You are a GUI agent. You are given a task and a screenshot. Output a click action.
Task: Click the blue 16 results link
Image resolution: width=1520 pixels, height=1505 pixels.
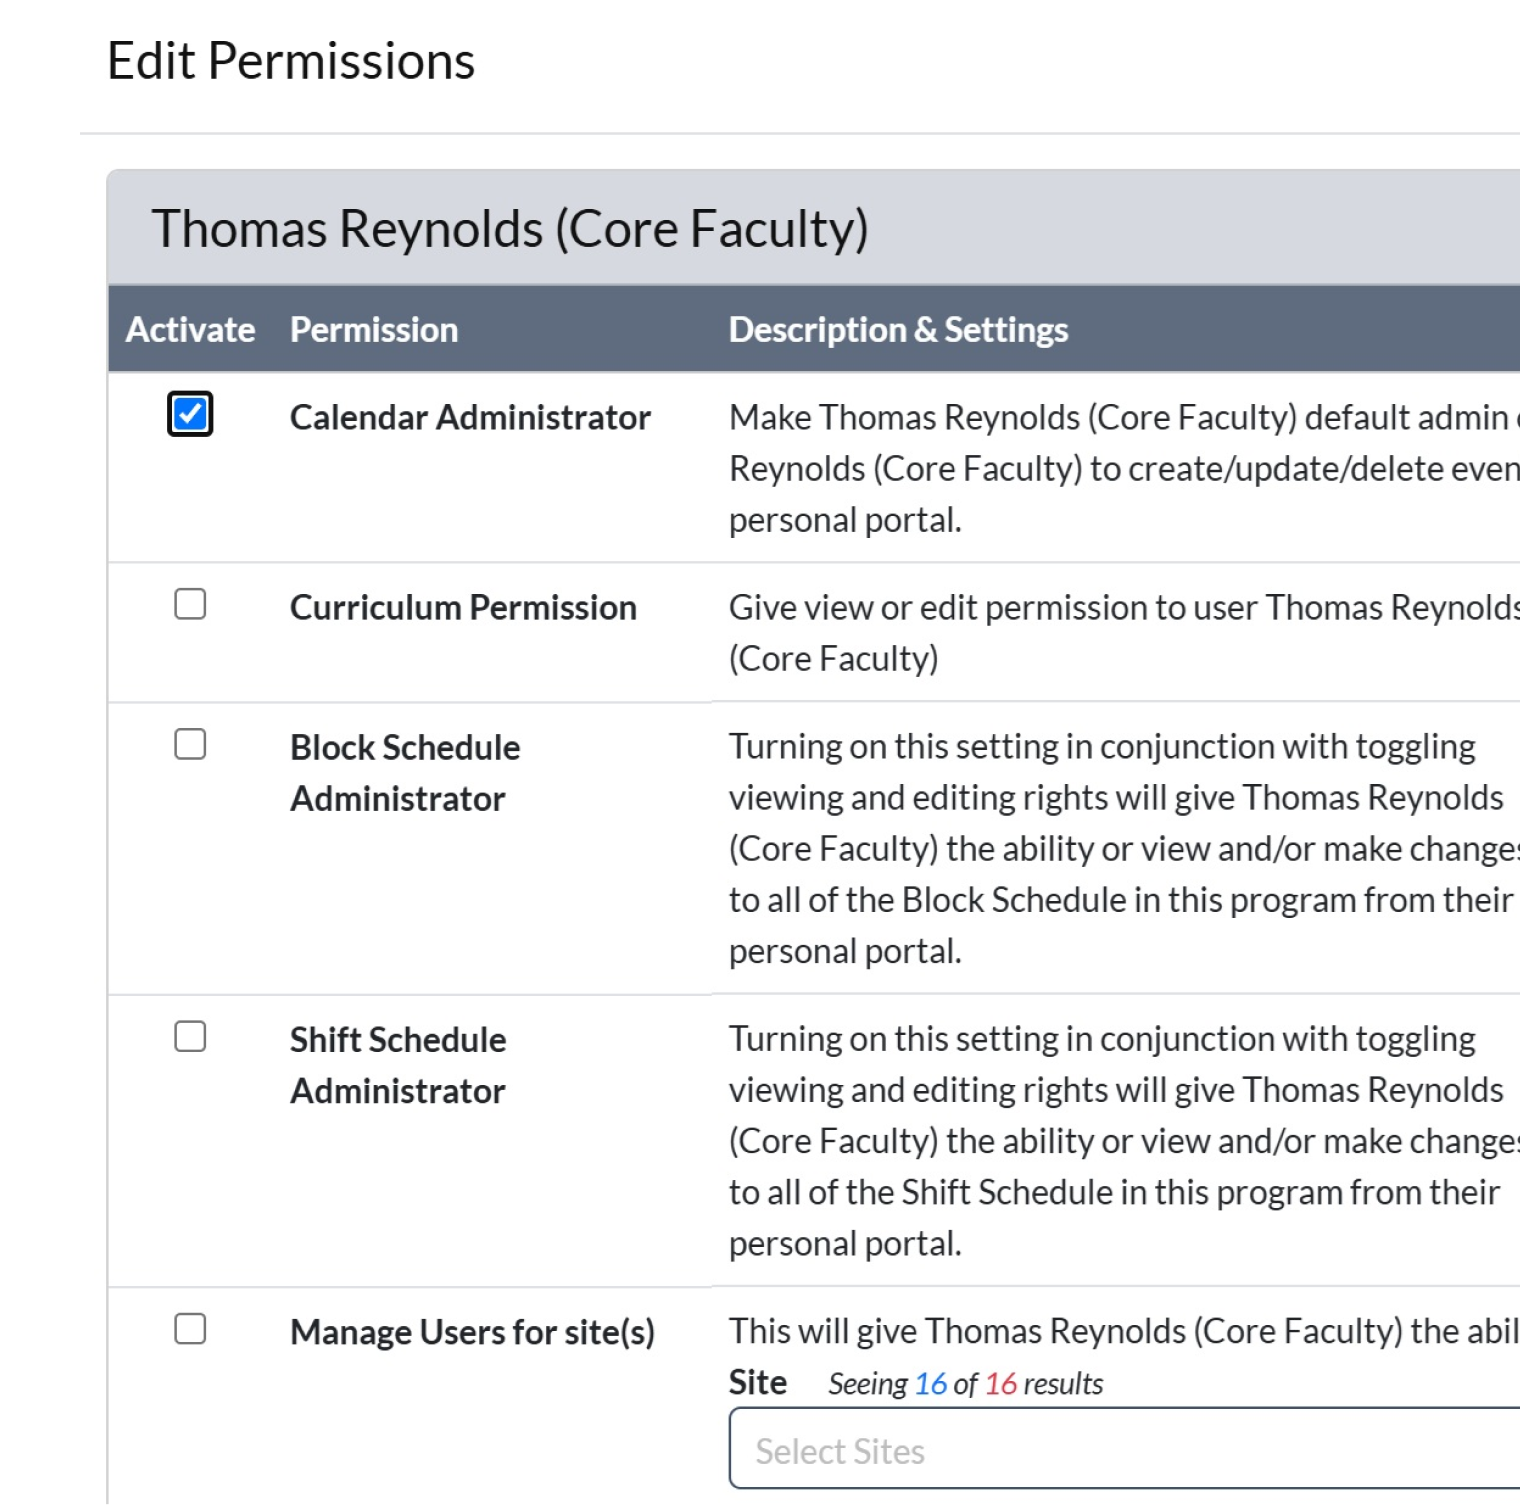pyautogui.click(x=930, y=1383)
